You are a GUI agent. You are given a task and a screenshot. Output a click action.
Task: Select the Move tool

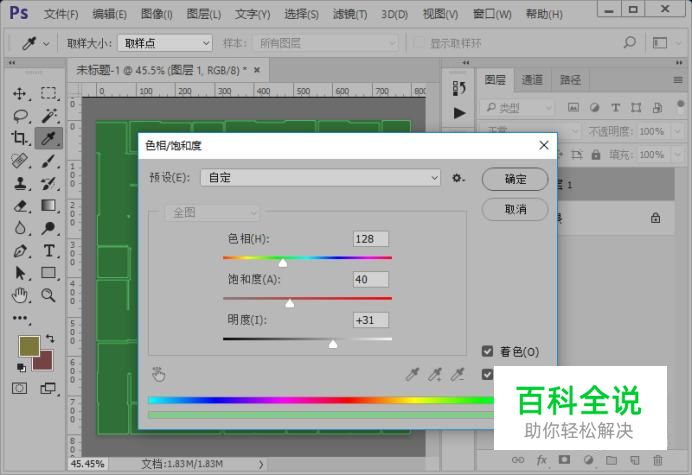[19, 93]
